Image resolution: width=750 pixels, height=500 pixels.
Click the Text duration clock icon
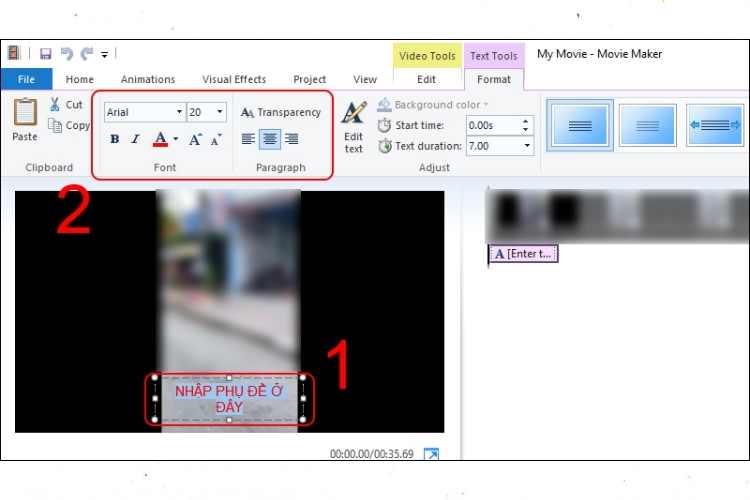385,146
